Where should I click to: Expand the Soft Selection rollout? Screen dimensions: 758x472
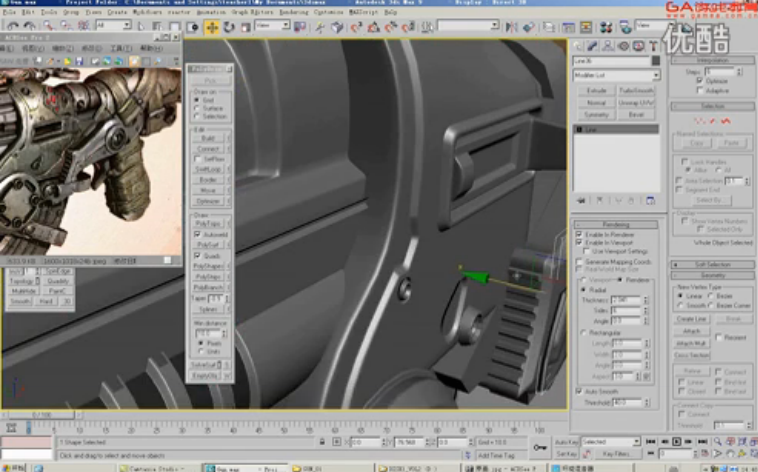tap(713, 265)
